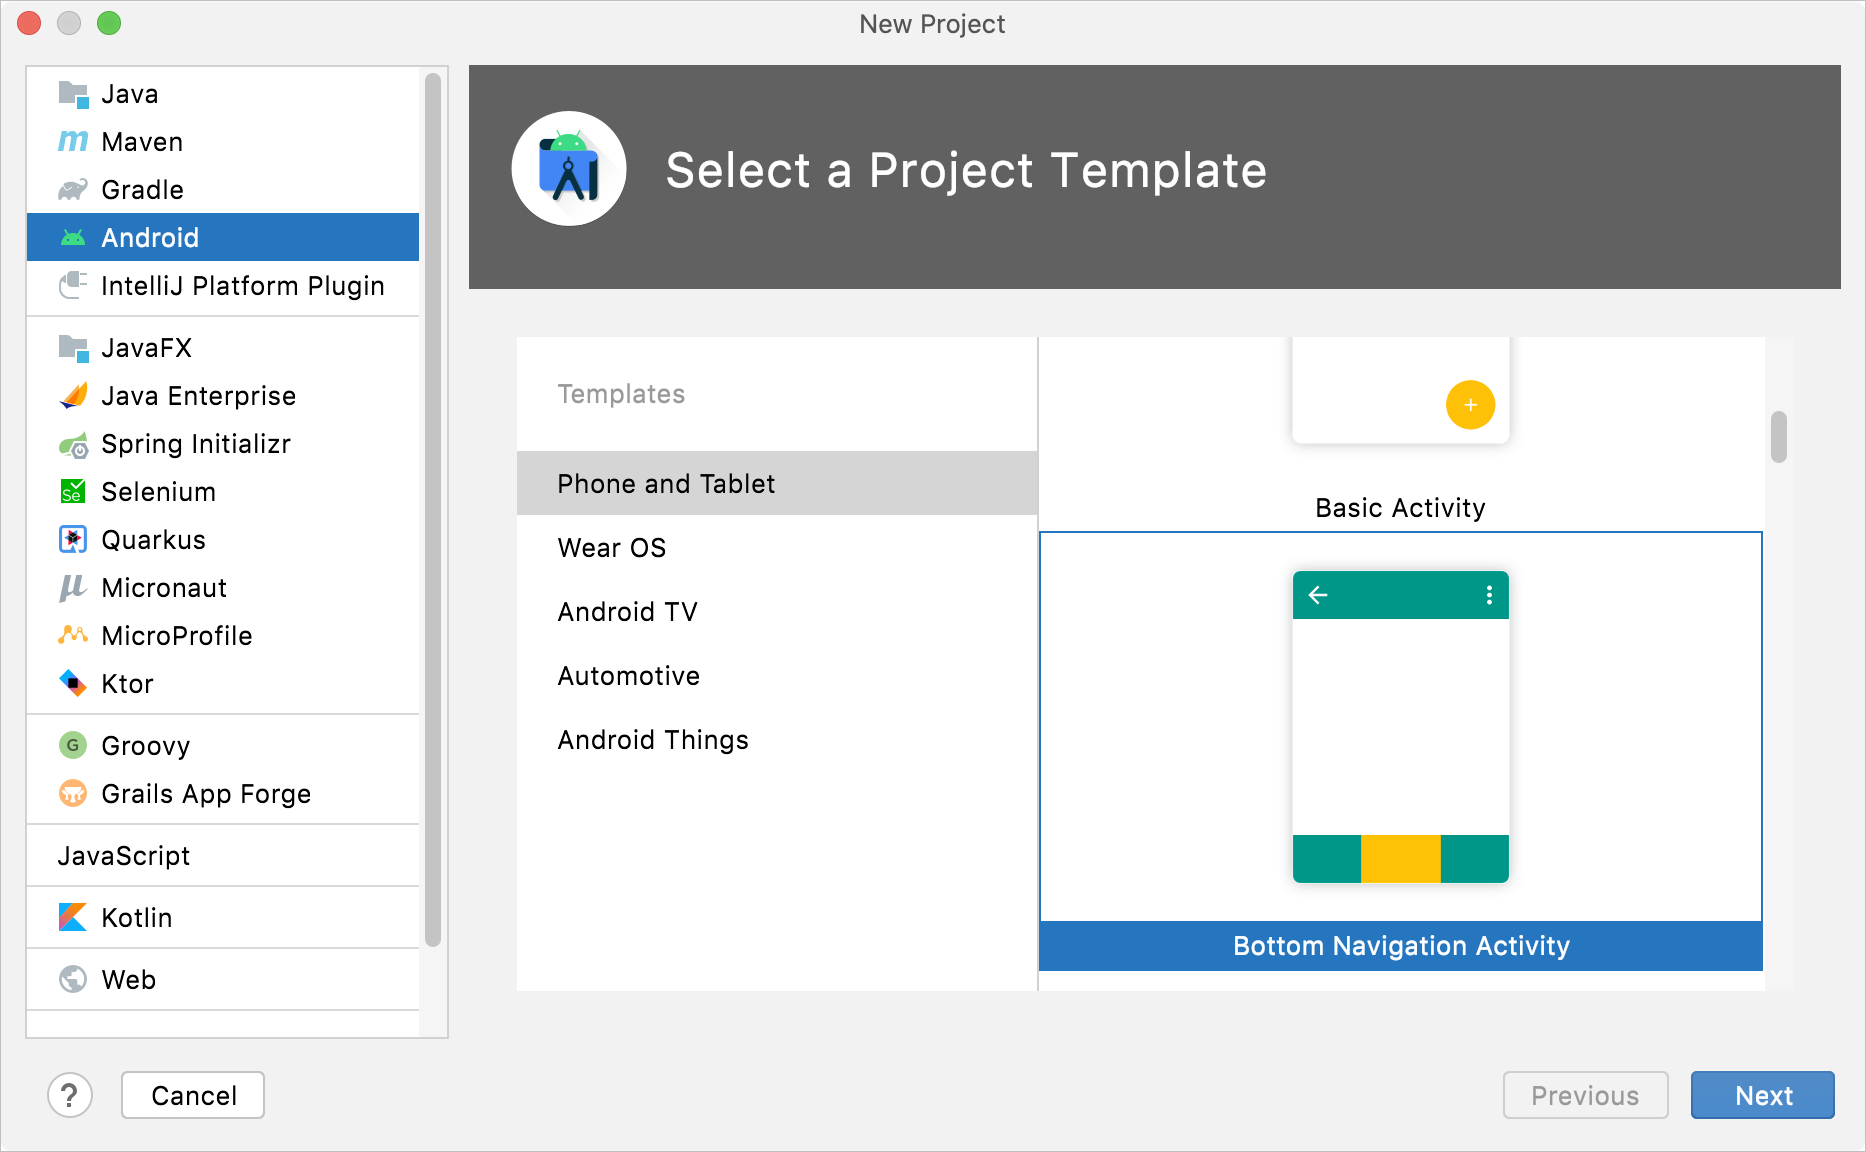Select Kotlin project type

(x=223, y=918)
